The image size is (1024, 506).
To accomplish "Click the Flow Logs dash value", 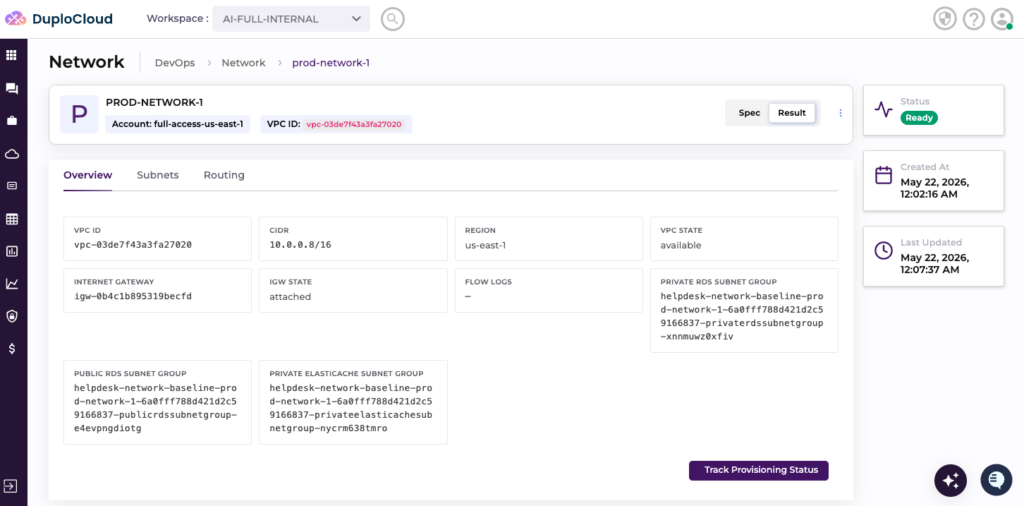I will pos(468,296).
